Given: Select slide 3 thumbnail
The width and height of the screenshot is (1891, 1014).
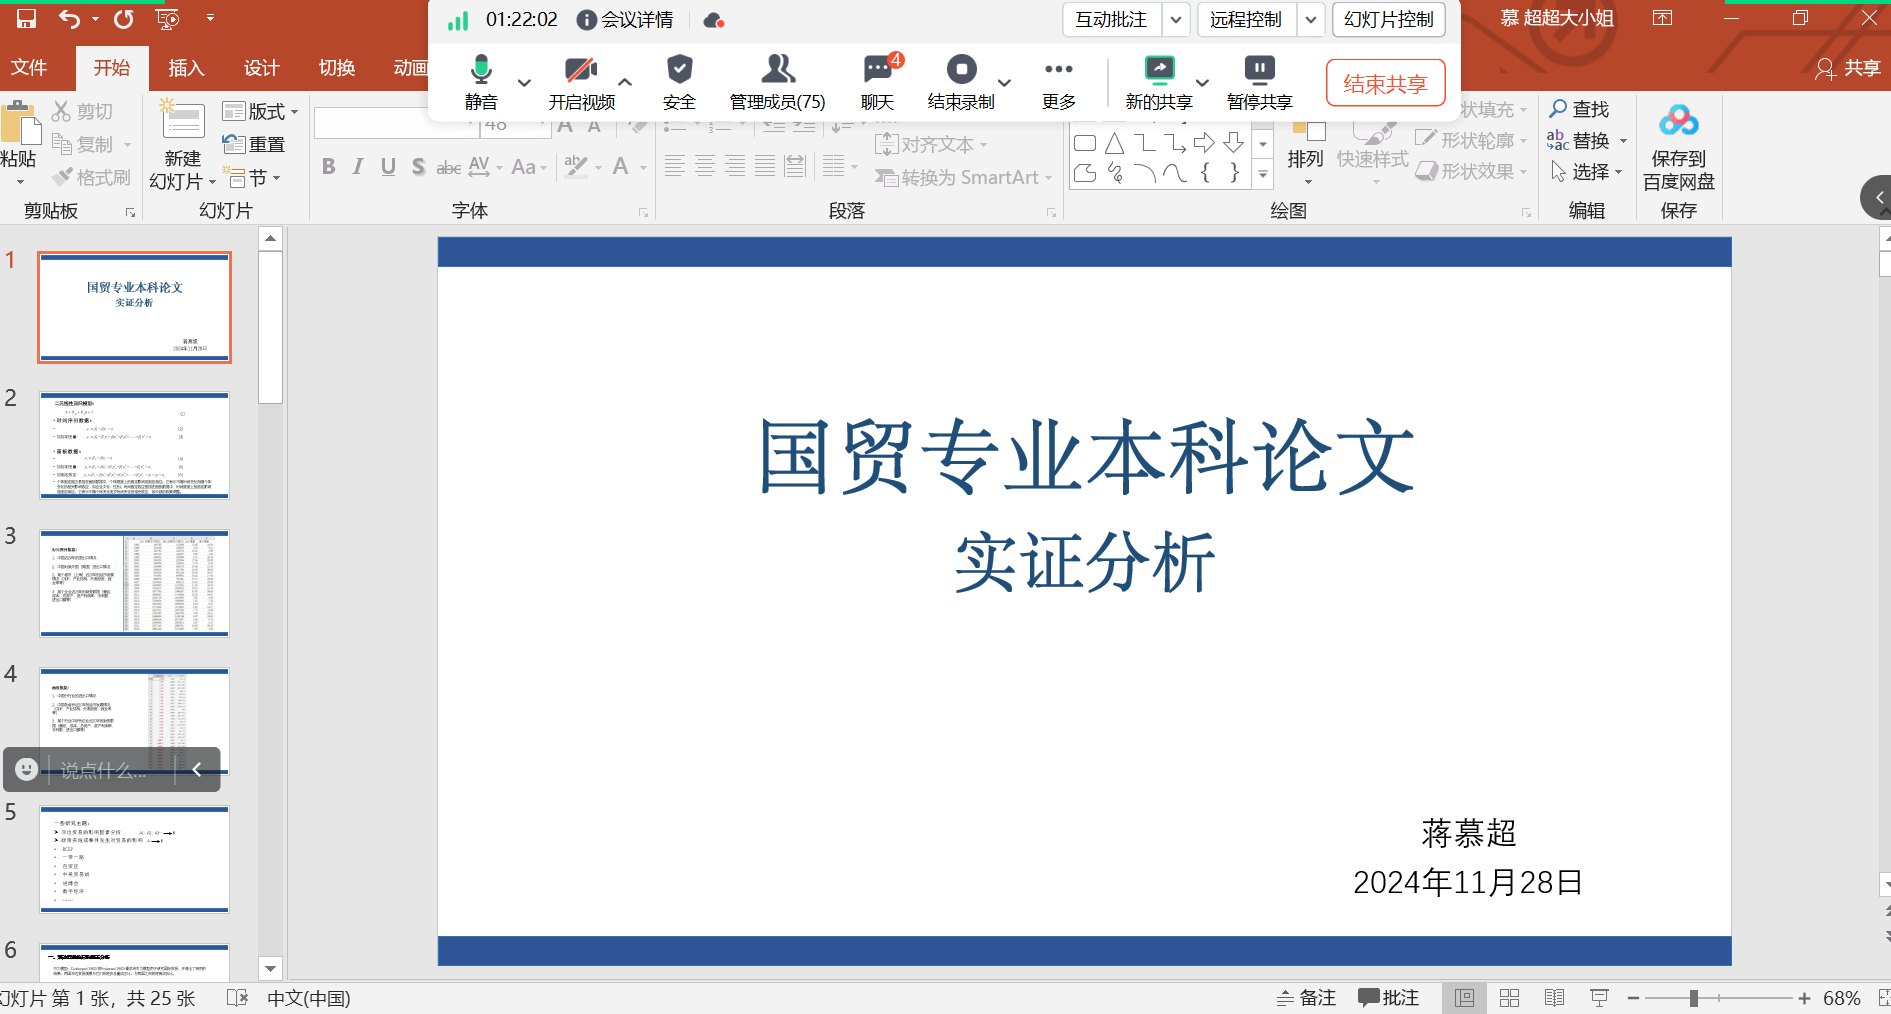Looking at the screenshot, I should pyautogui.click(x=134, y=583).
